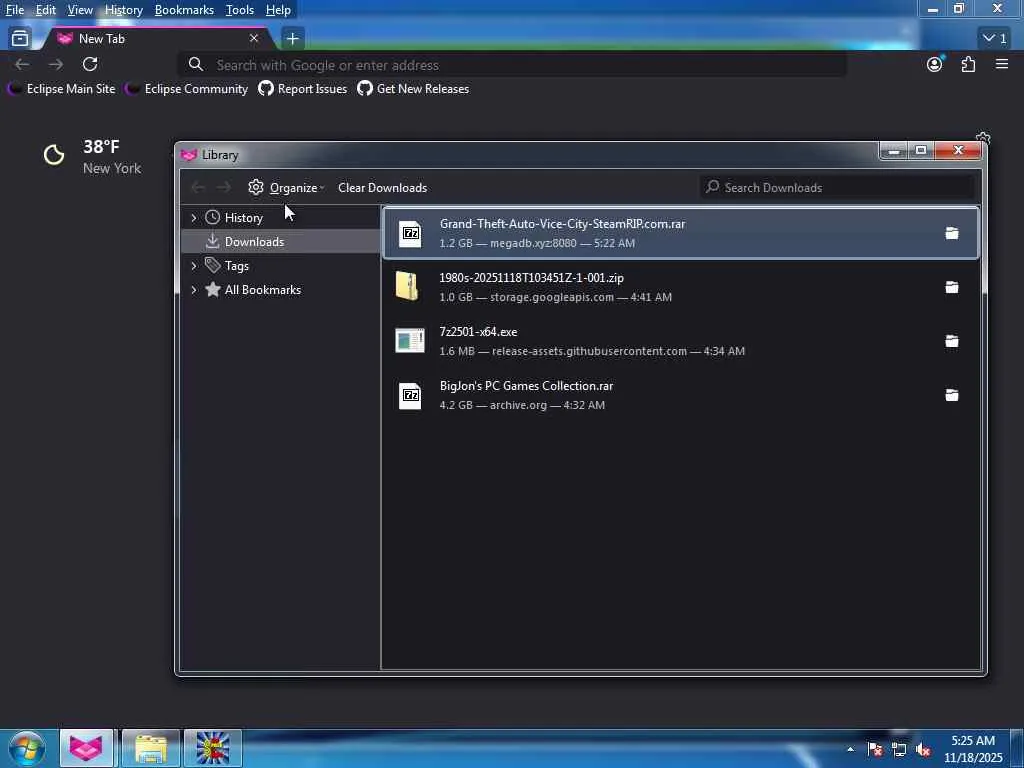Click the Organize gear icon in Library
This screenshot has width=1024, height=768.
coord(255,187)
